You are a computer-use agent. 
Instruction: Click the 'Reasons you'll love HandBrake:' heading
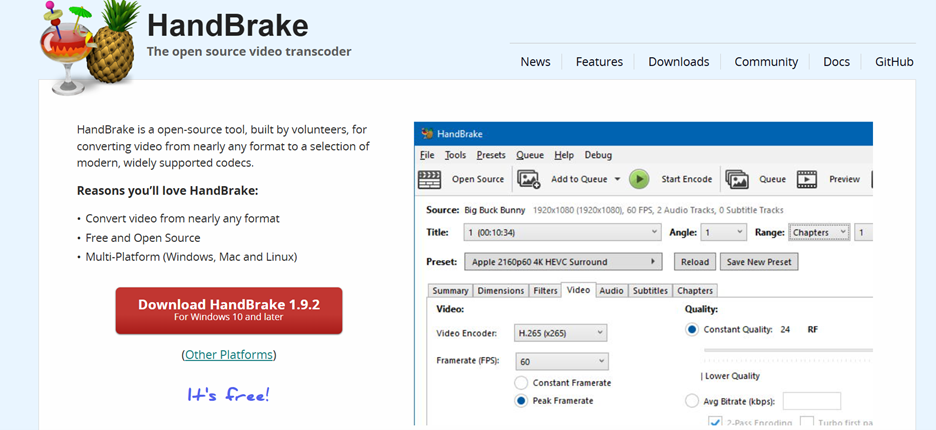coord(168,191)
